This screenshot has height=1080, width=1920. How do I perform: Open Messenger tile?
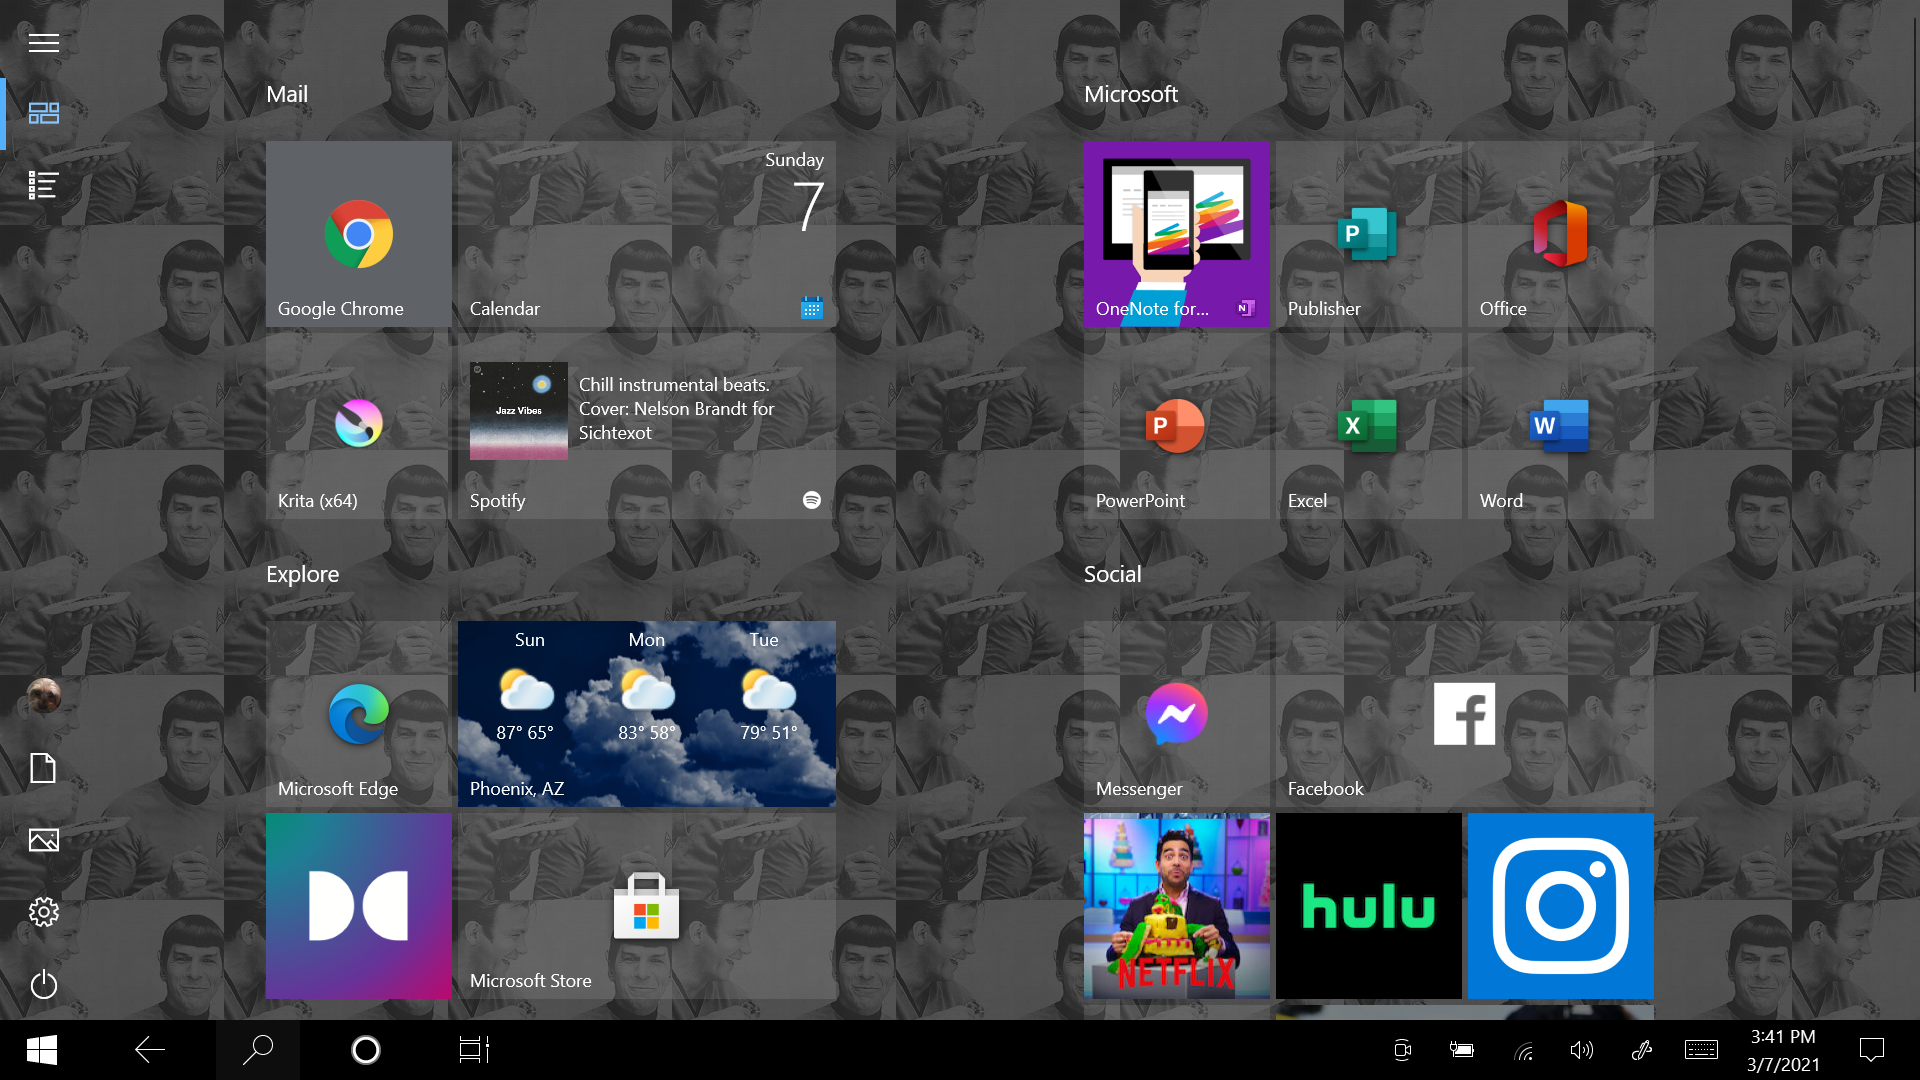(1177, 714)
